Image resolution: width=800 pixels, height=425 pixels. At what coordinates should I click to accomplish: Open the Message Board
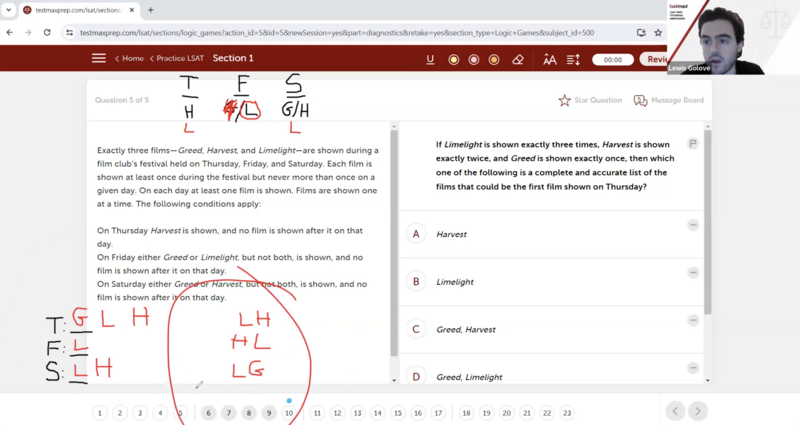(x=641, y=100)
